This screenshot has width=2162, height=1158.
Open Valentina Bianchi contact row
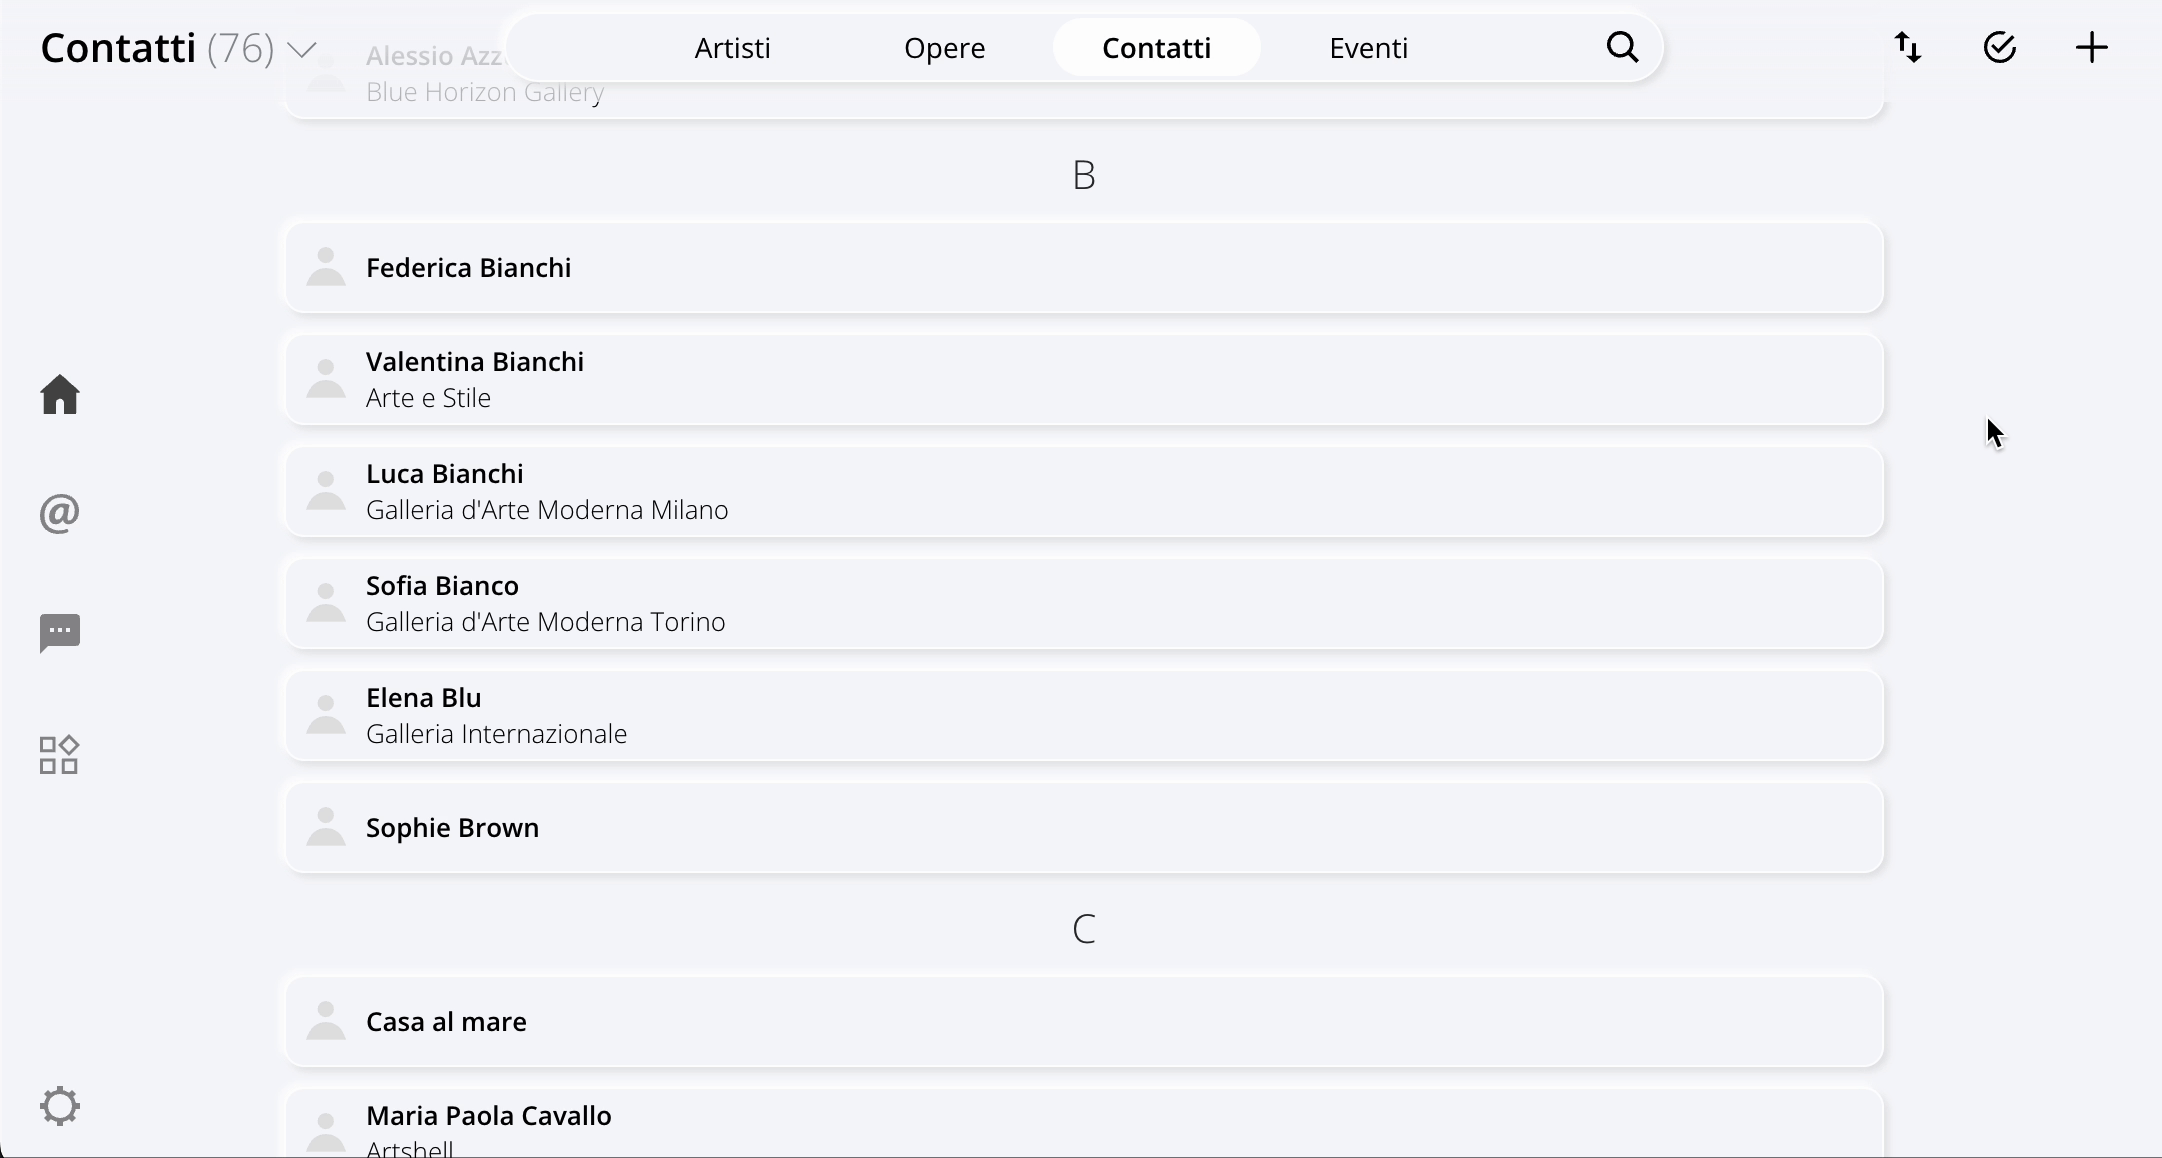point(1084,379)
